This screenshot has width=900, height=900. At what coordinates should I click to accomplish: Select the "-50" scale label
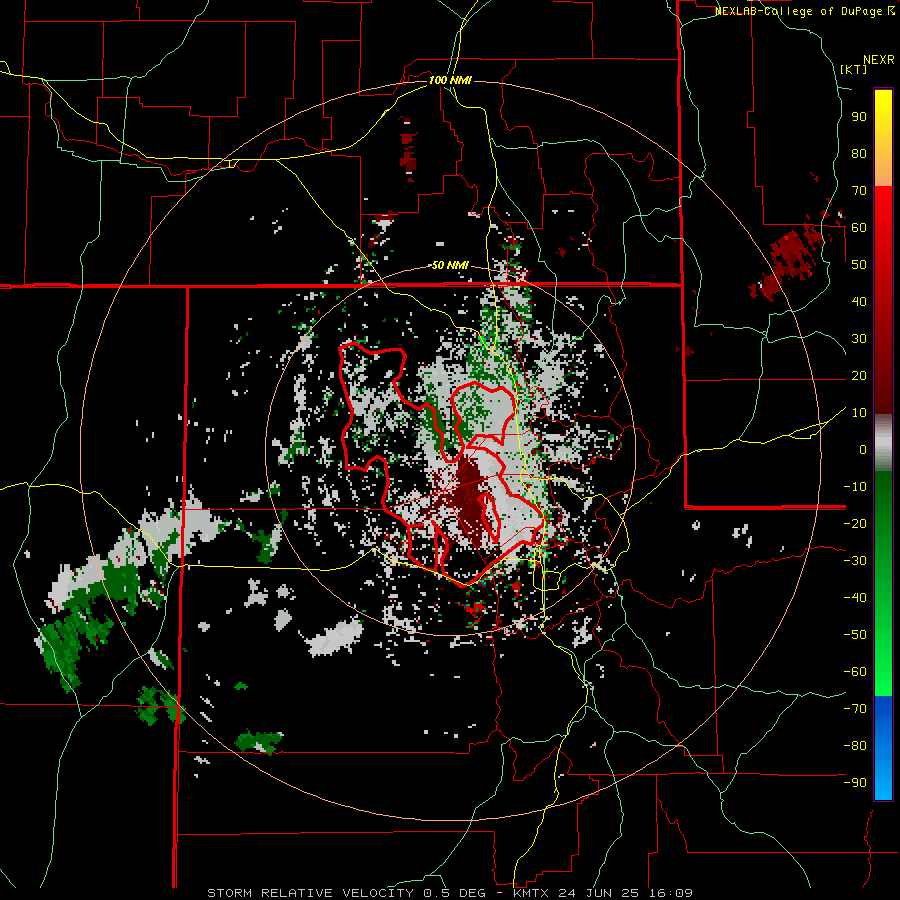855,634
